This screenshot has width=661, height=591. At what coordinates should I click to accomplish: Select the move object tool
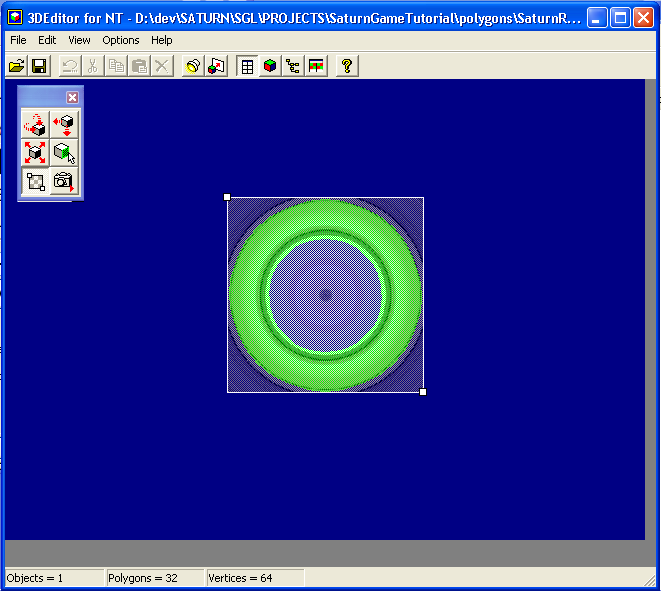coord(64,124)
